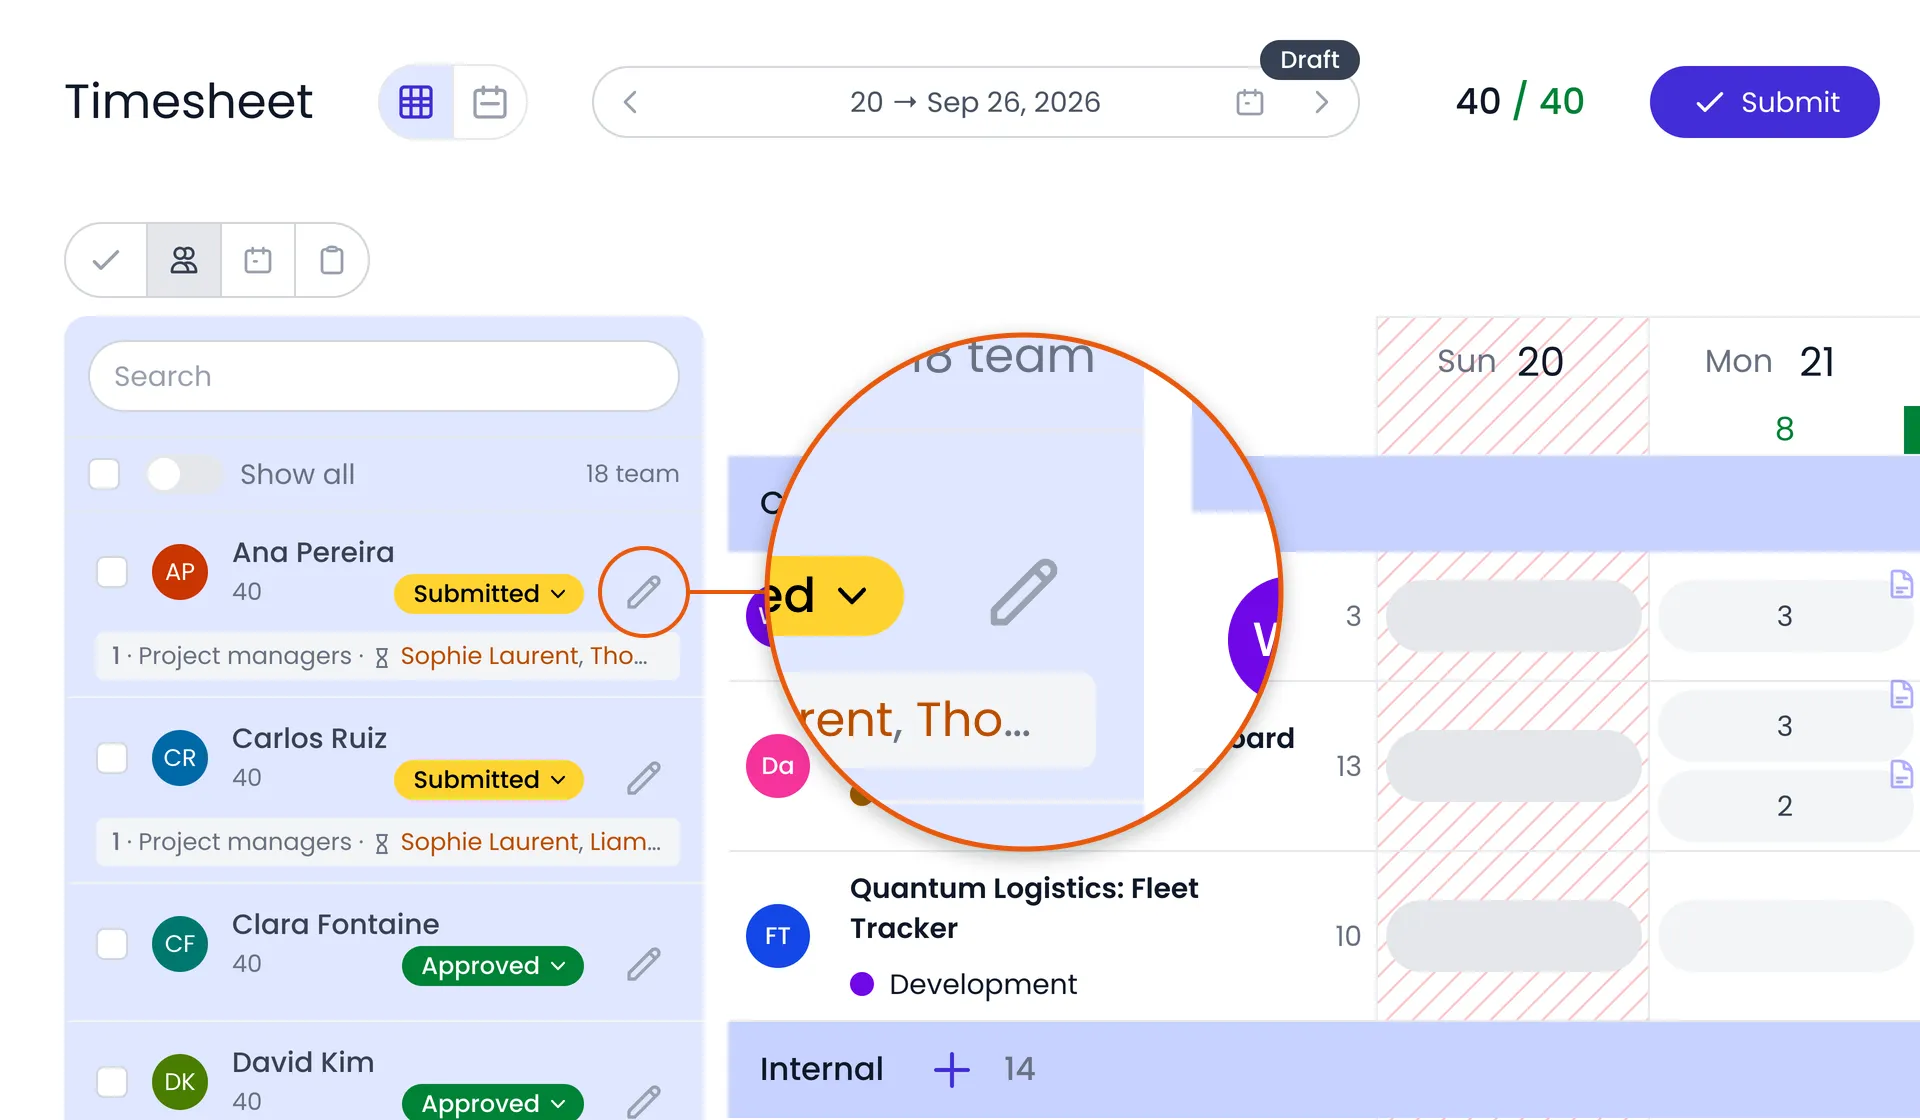
Task: Click the Draft status badge
Action: click(1309, 60)
